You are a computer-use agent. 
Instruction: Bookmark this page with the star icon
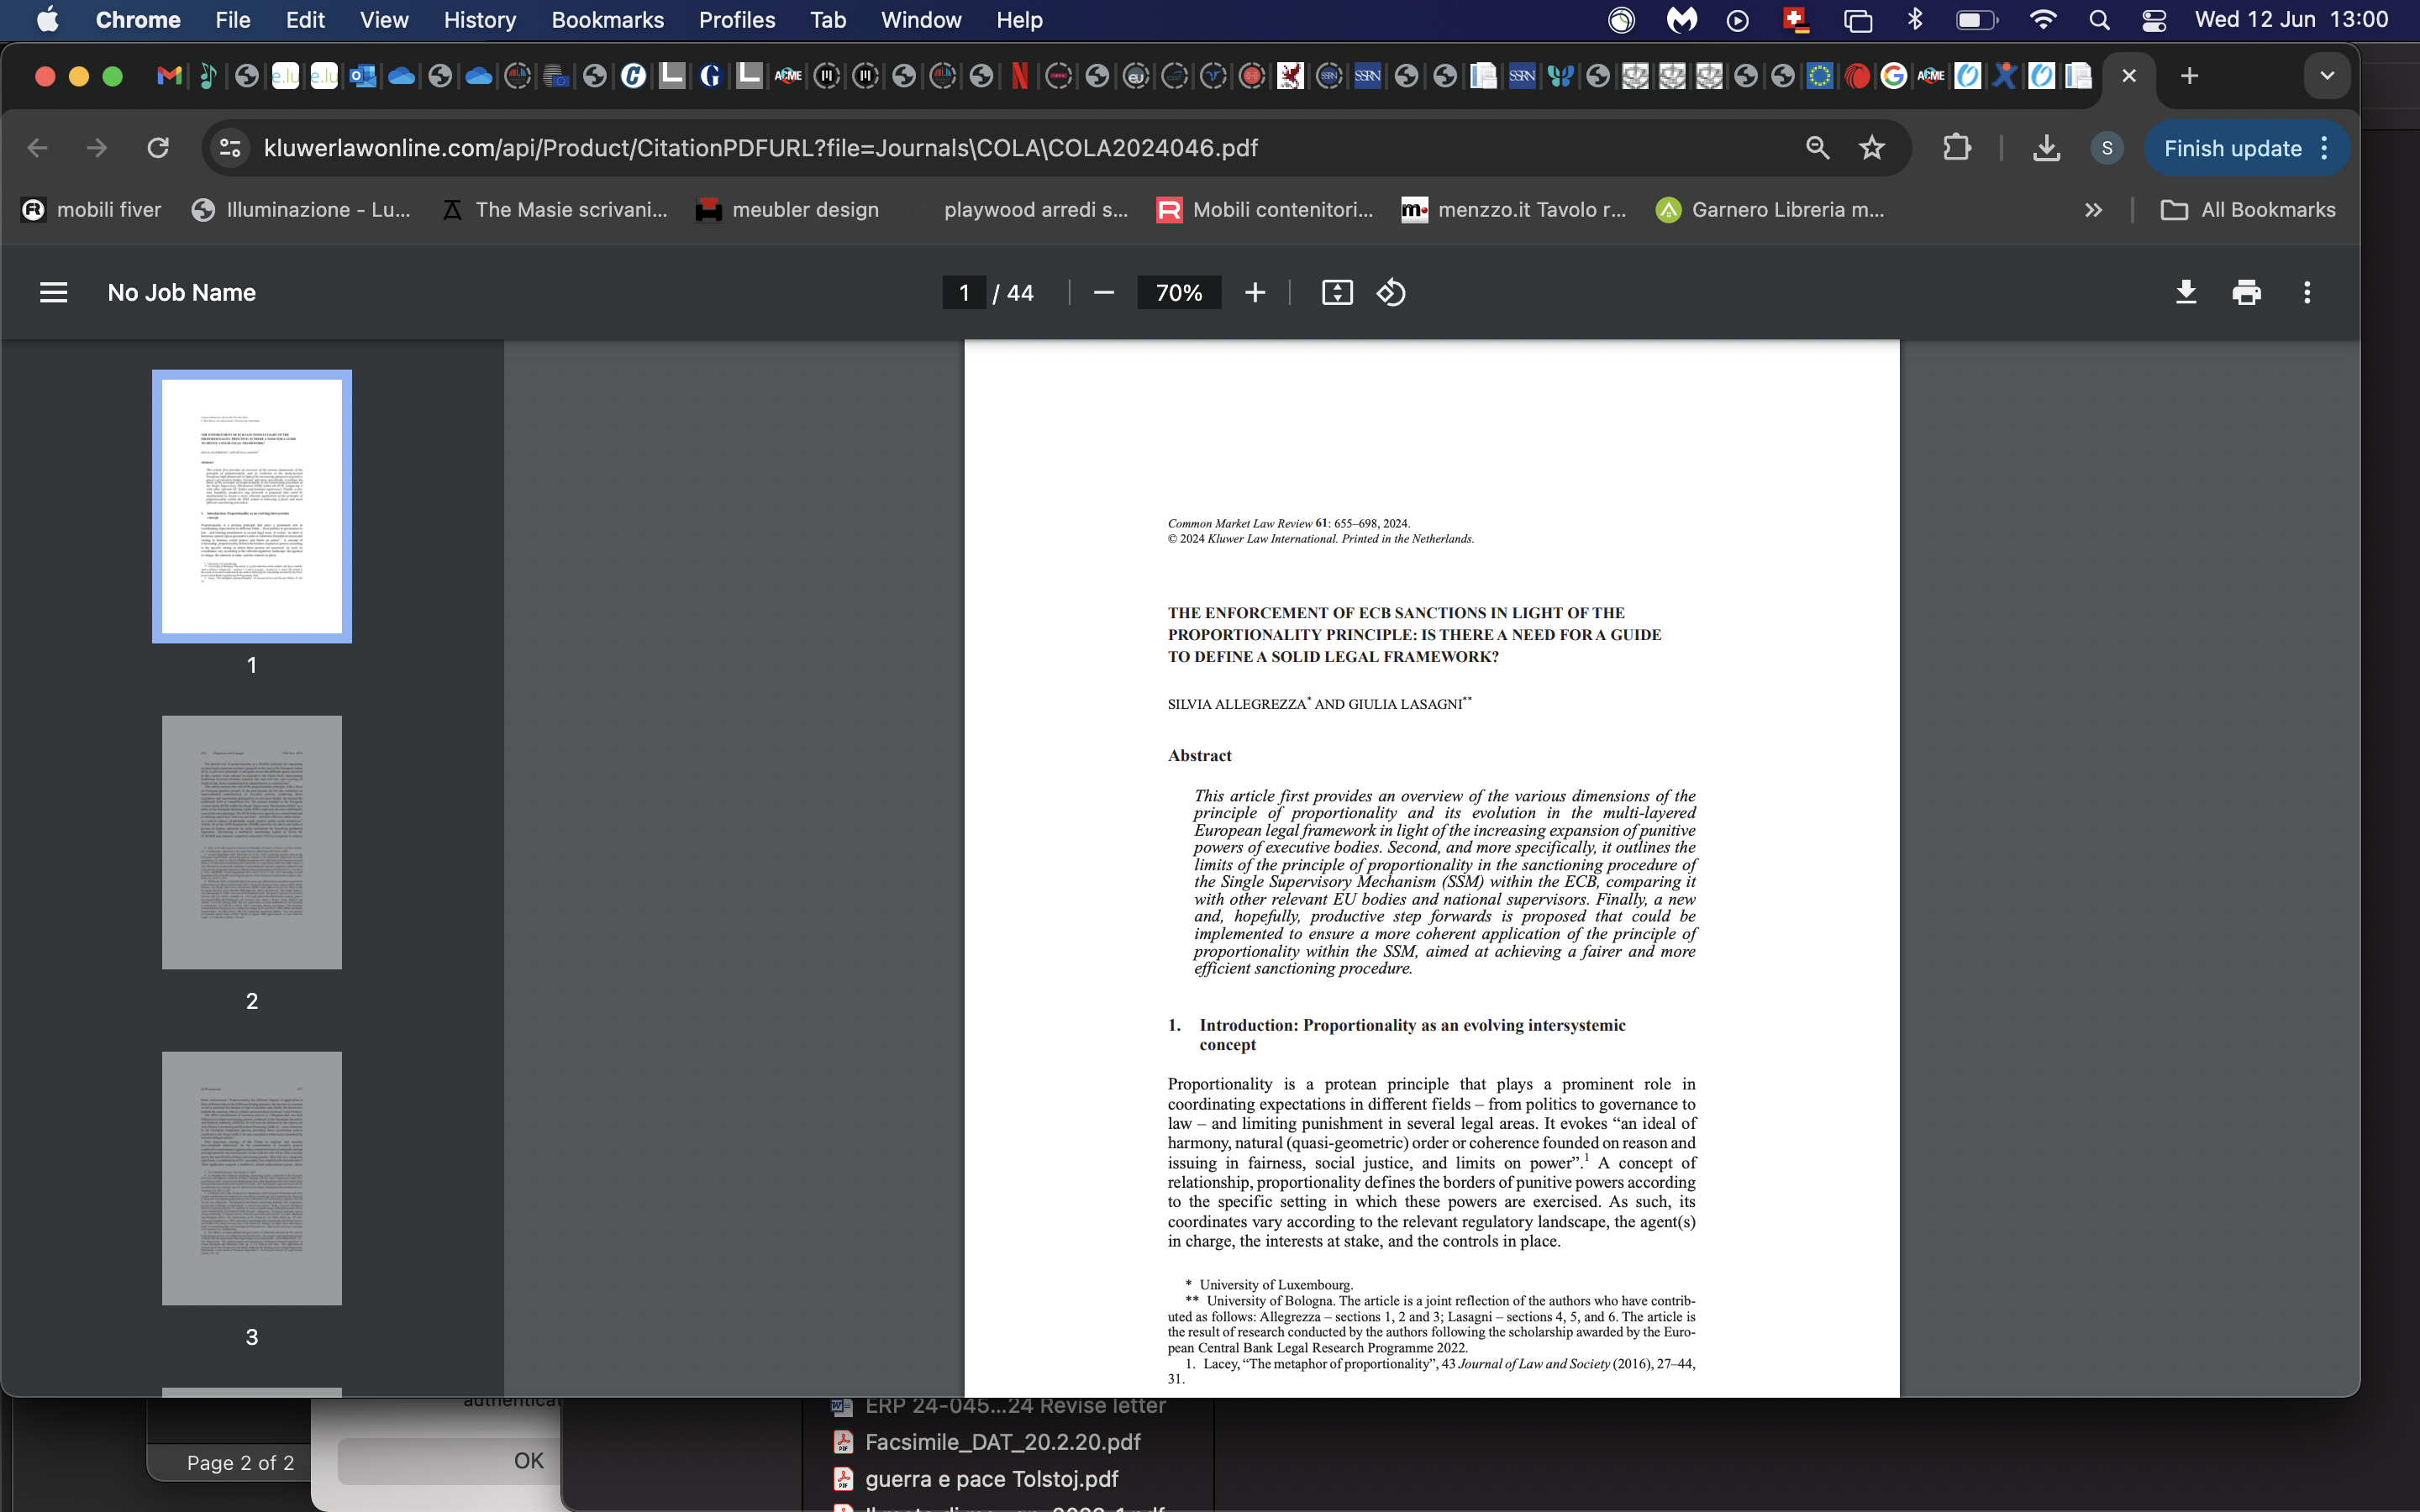[x=1872, y=148]
